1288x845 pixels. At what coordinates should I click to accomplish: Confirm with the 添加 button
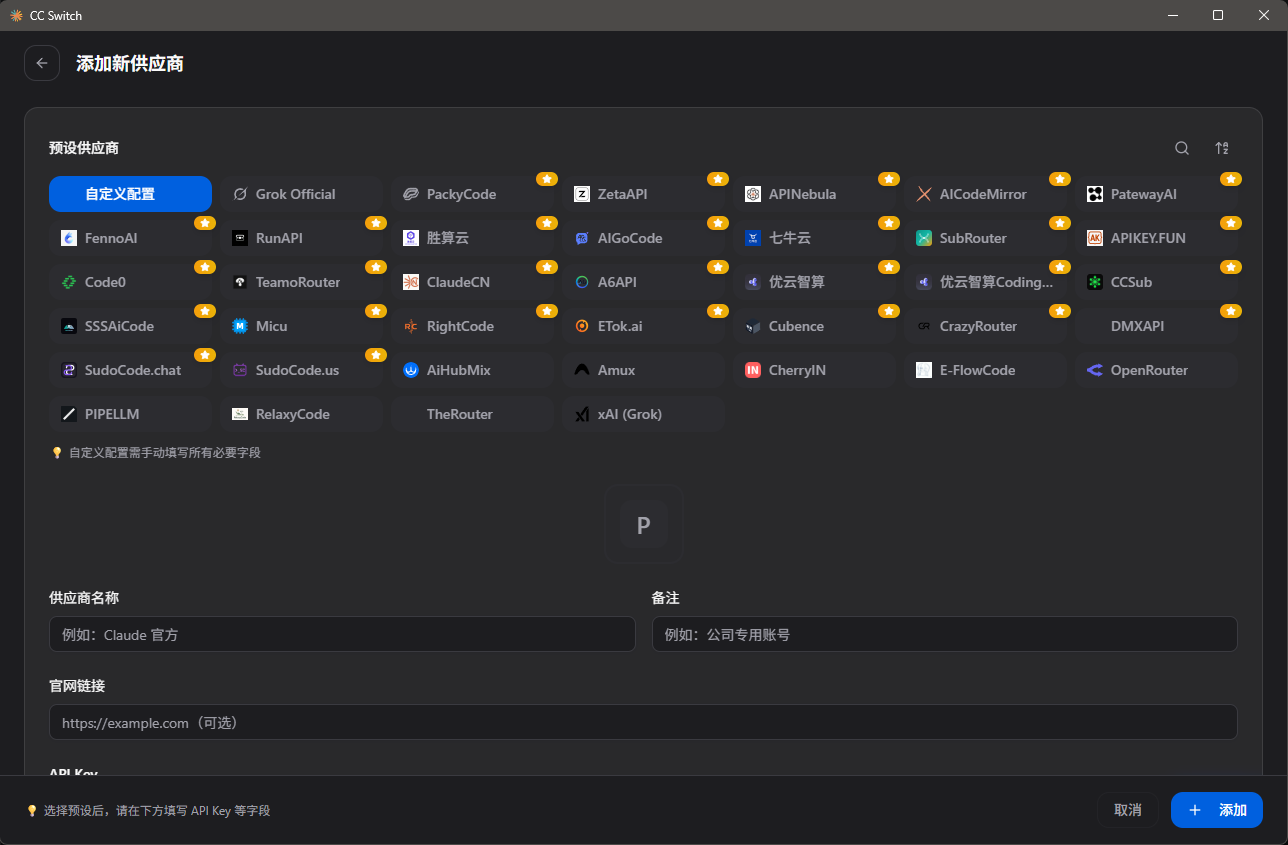point(1217,810)
